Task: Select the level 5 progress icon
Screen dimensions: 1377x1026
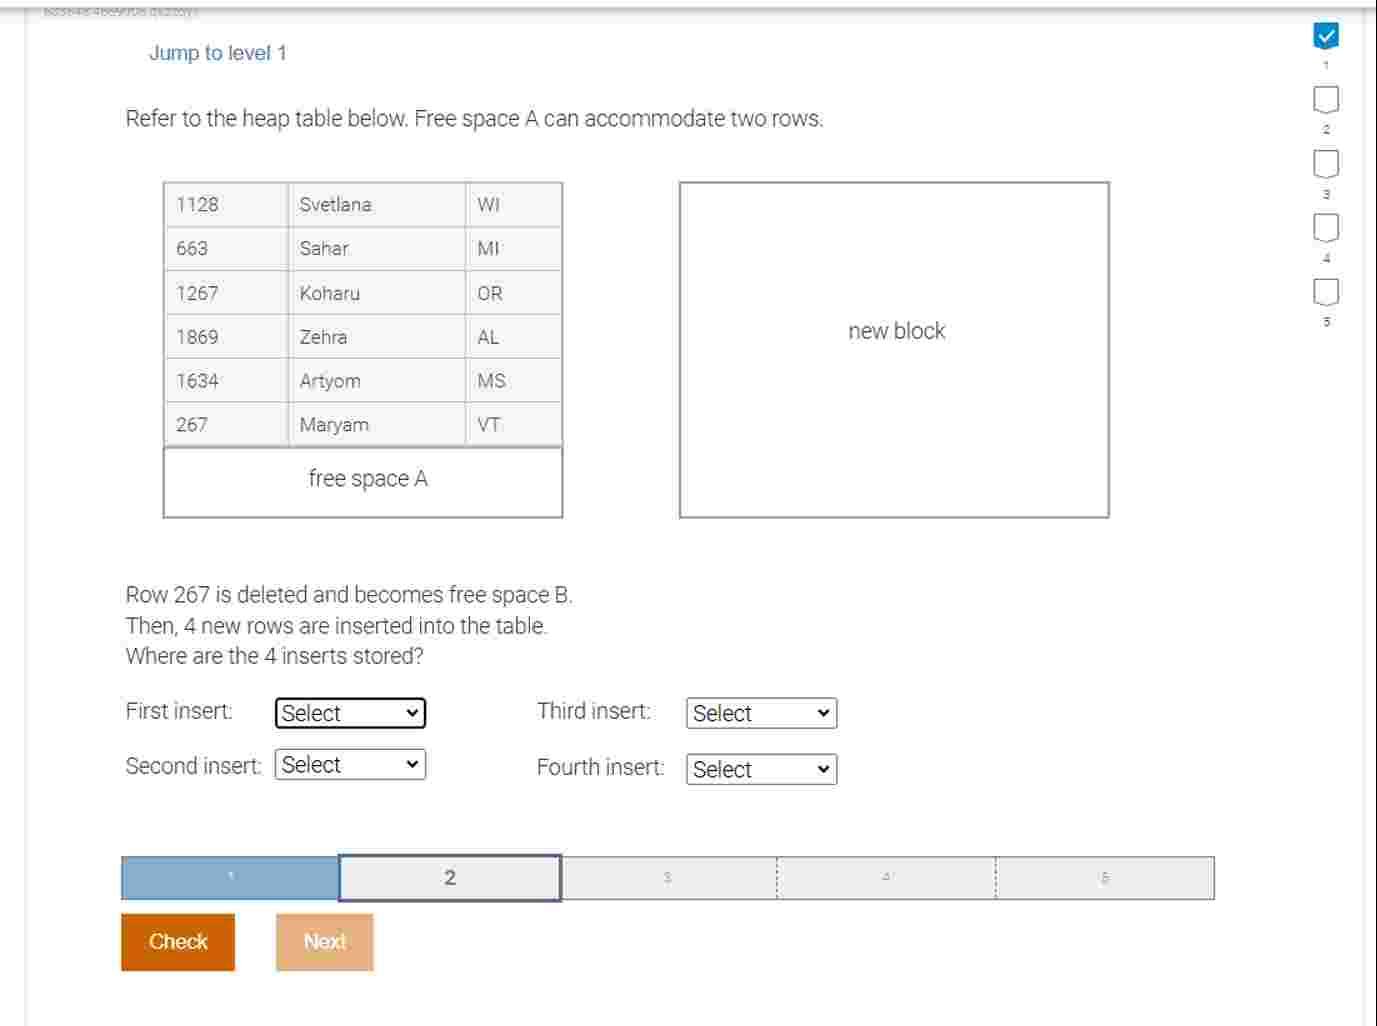Action: [1325, 291]
